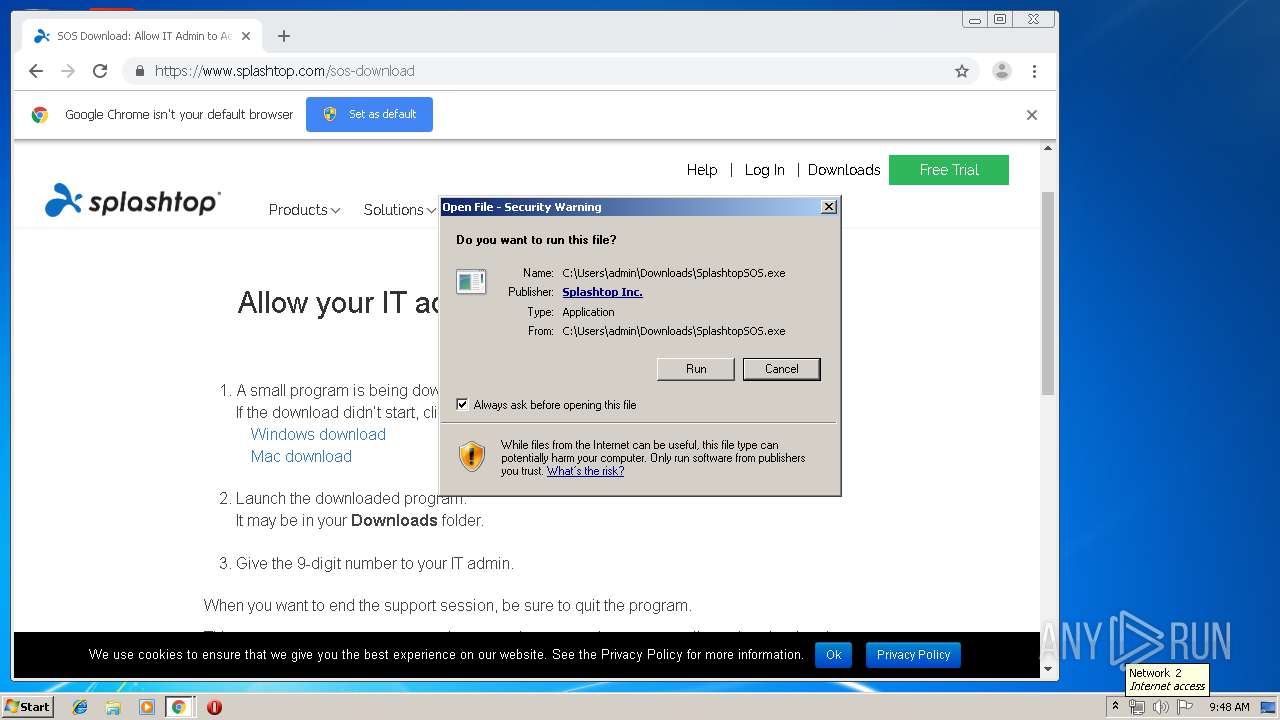Open the What's the risk? link
This screenshot has height=720, width=1280.
click(585, 471)
